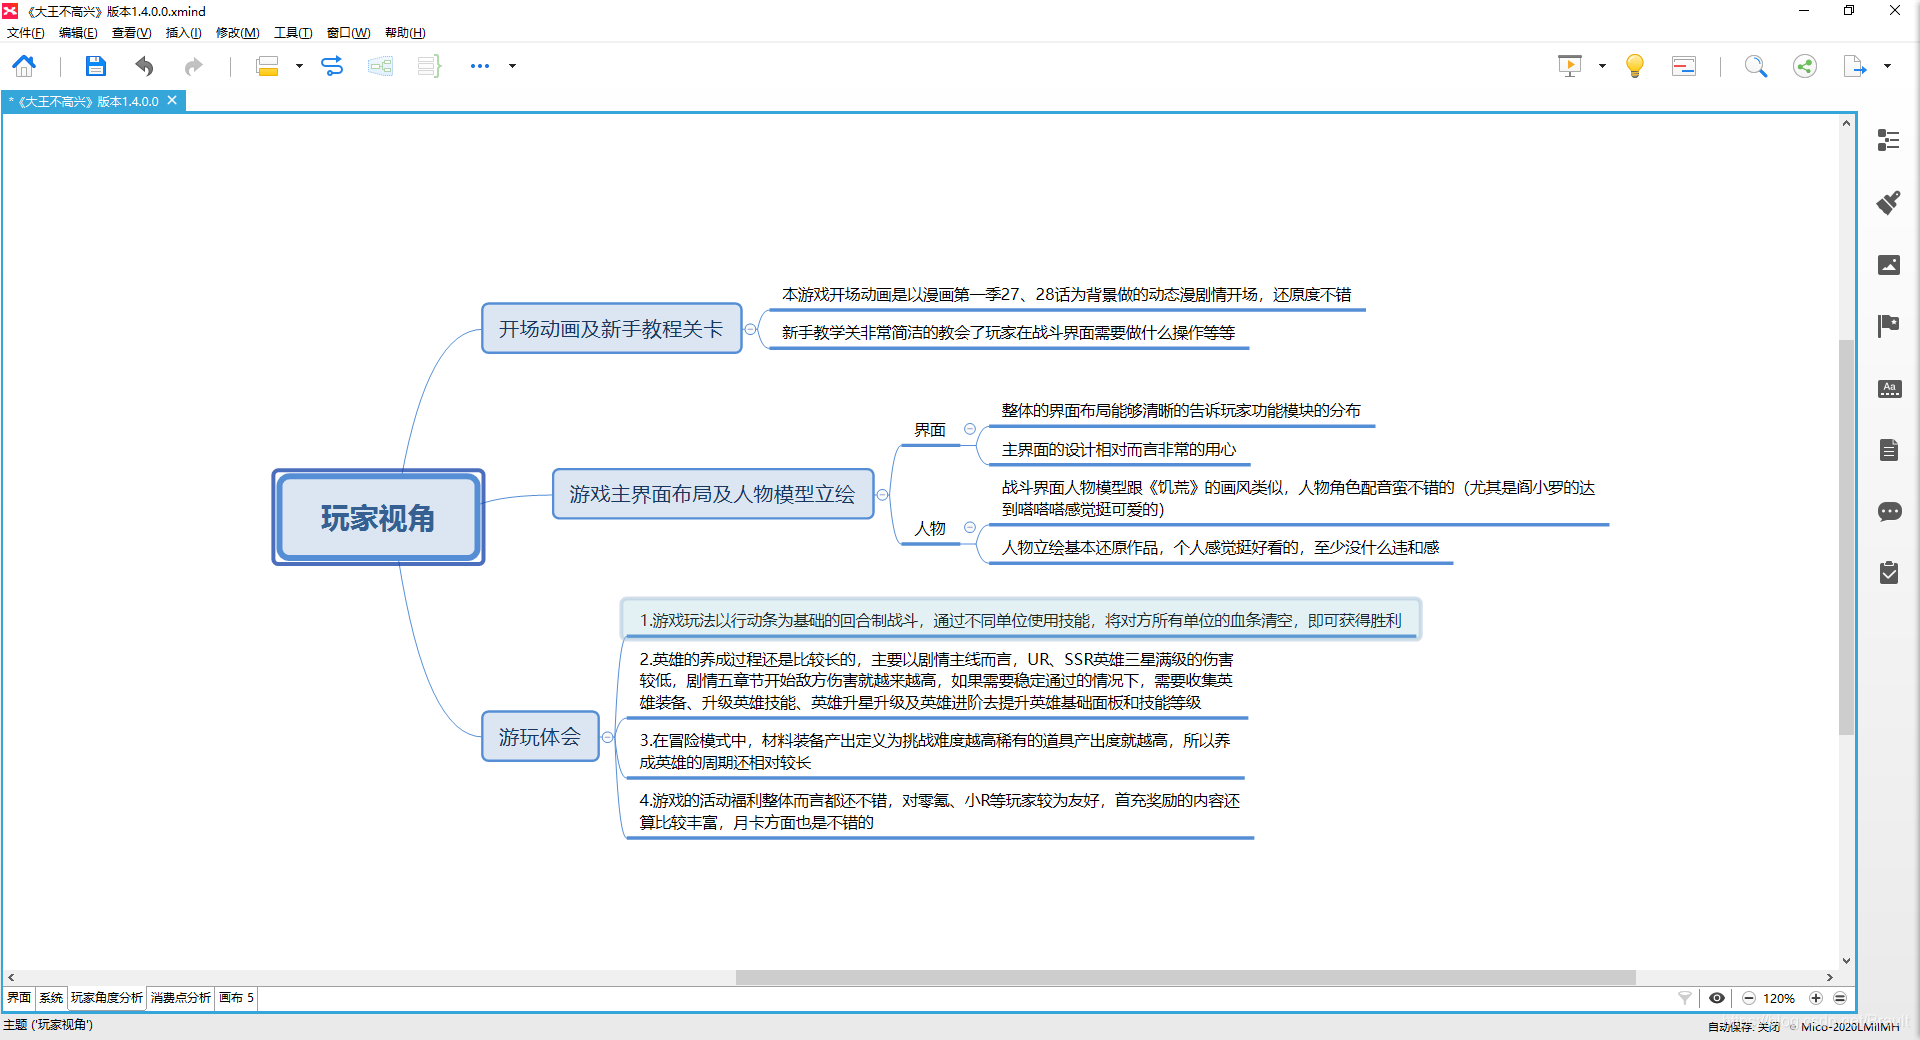Select the 开场动画及新手教程关卡 topic node
Viewport: 1920px width, 1040px height.
pyautogui.click(x=611, y=329)
